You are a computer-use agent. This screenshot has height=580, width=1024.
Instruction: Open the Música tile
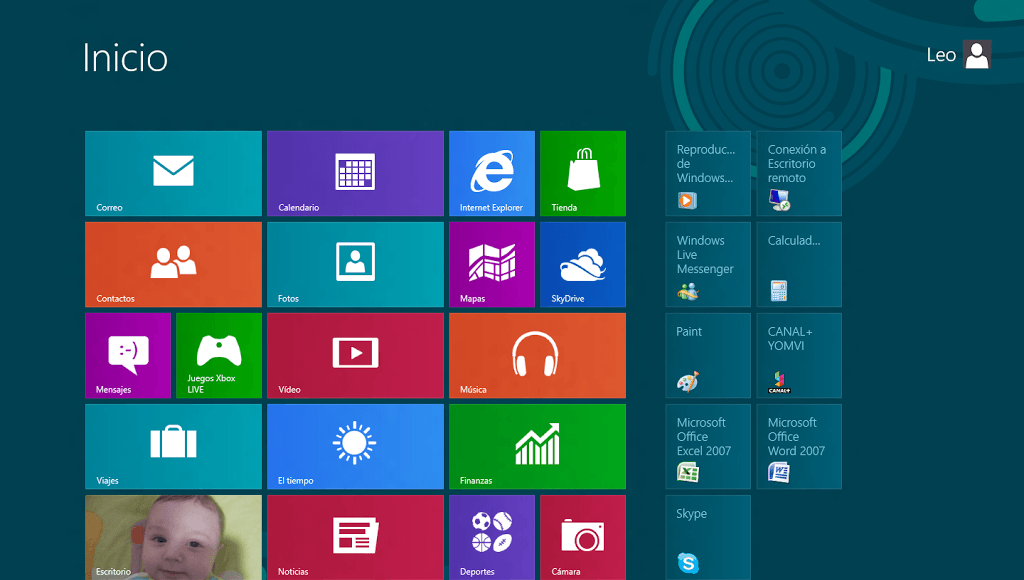pos(537,355)
